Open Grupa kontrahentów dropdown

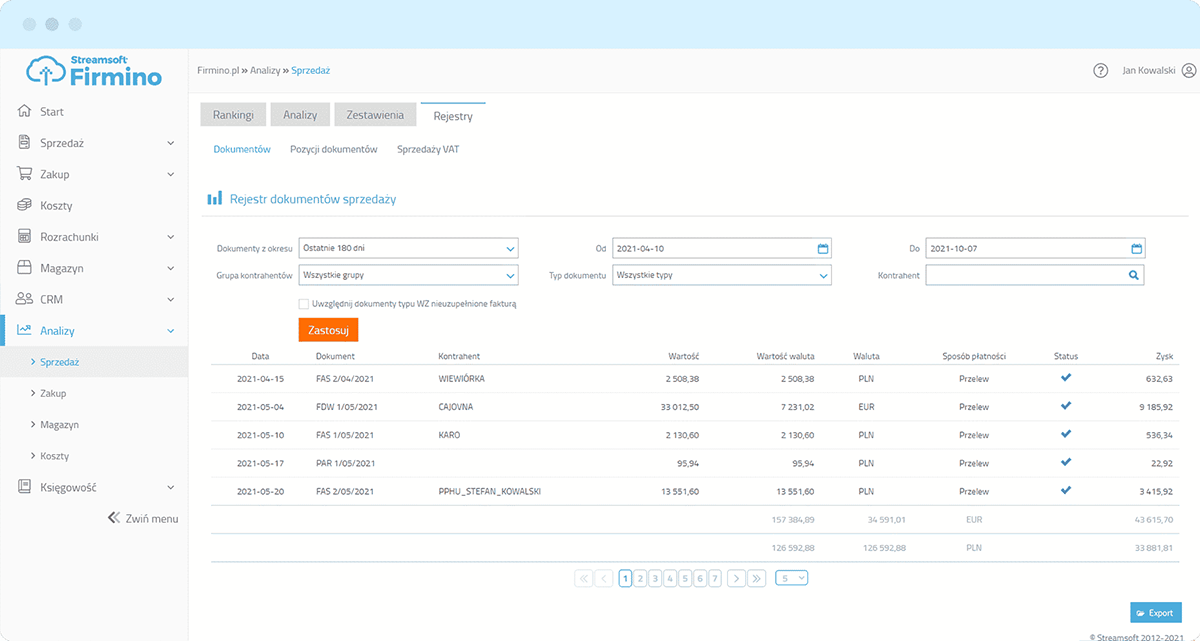tap(408, 275)
